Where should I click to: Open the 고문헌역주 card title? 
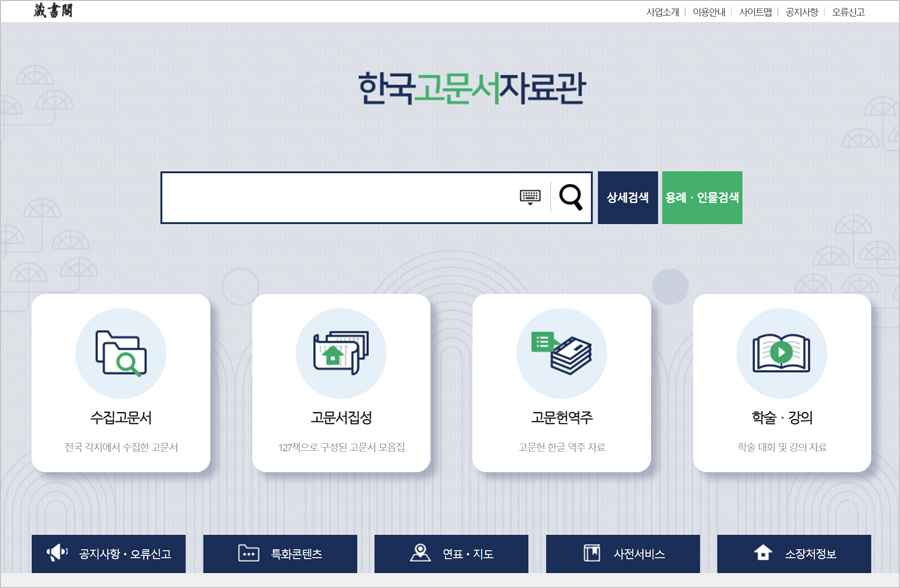562,417
